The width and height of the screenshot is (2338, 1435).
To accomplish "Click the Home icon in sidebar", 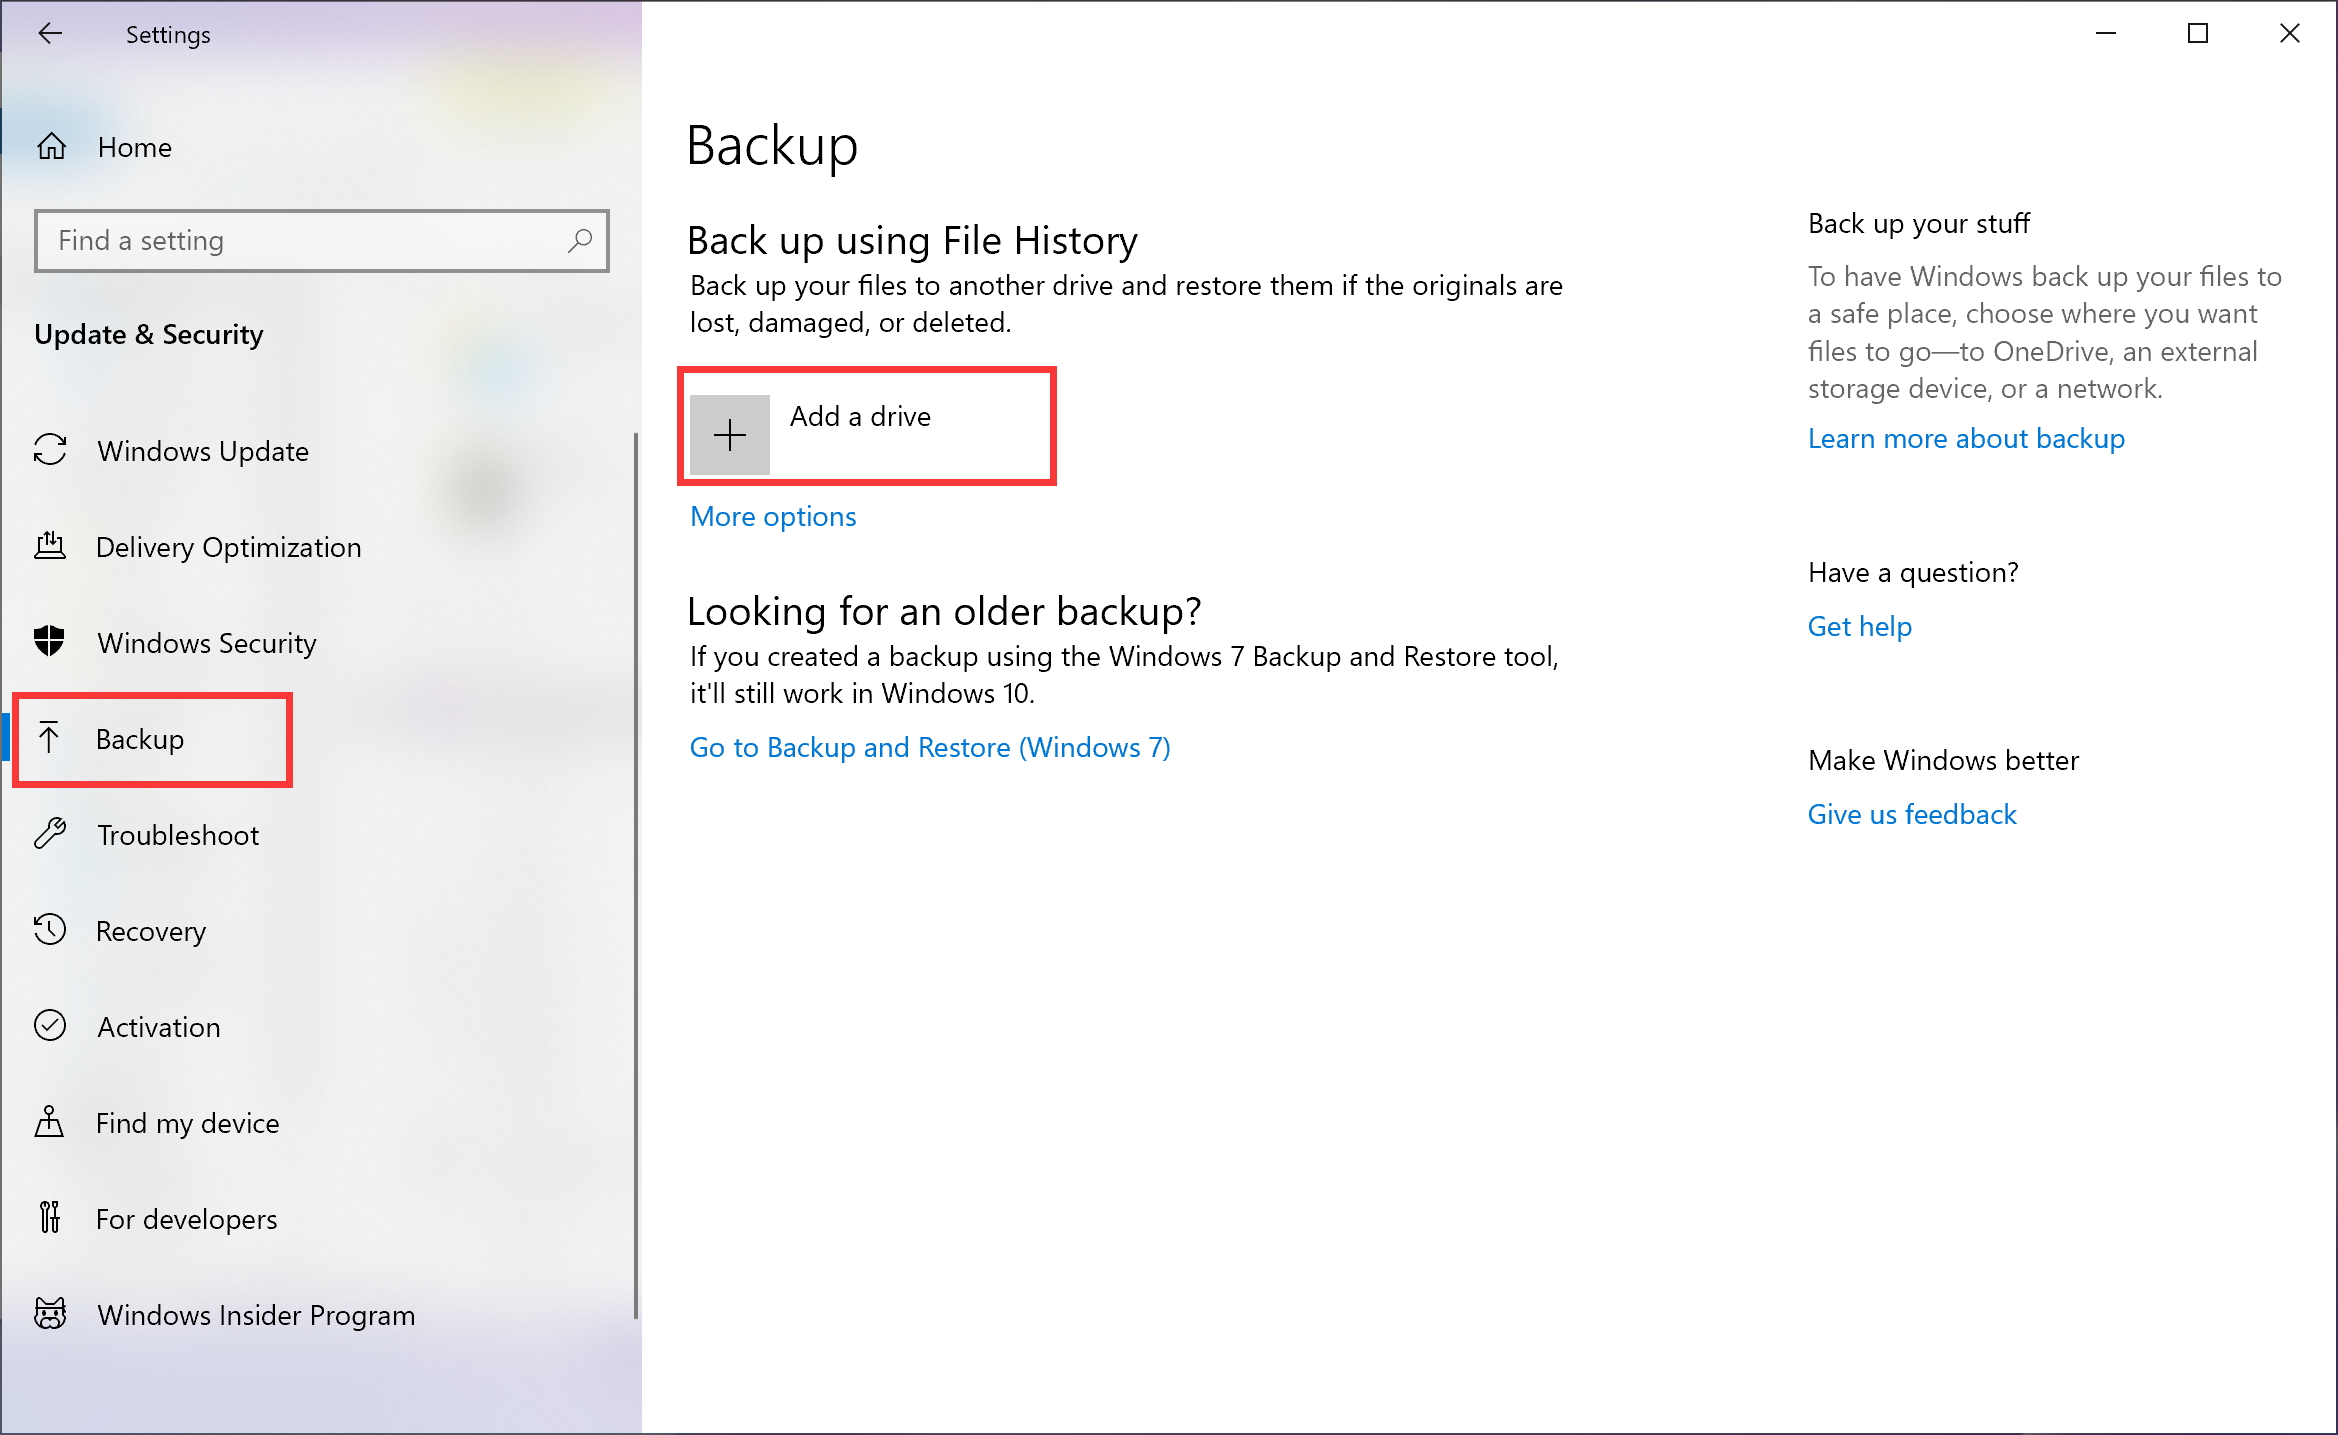I will [x=50, y=147].
